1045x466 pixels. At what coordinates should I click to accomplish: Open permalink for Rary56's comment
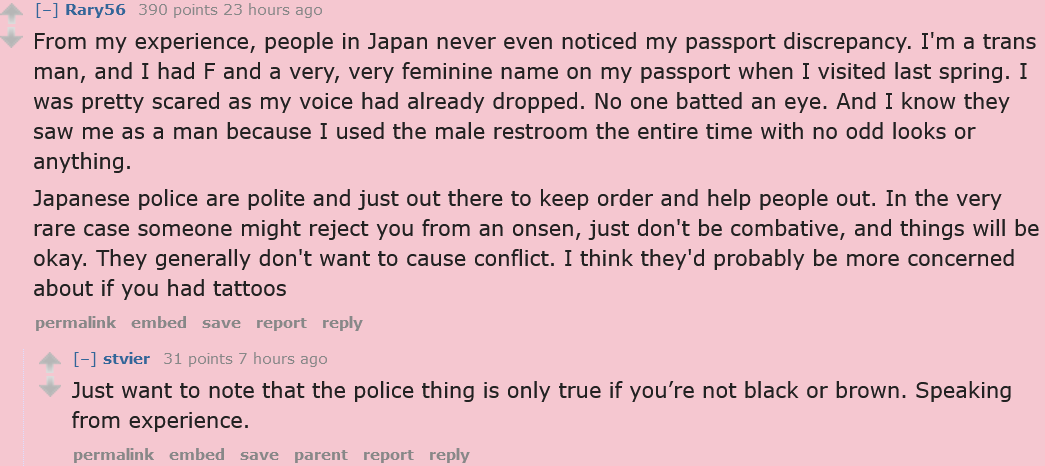75,323
